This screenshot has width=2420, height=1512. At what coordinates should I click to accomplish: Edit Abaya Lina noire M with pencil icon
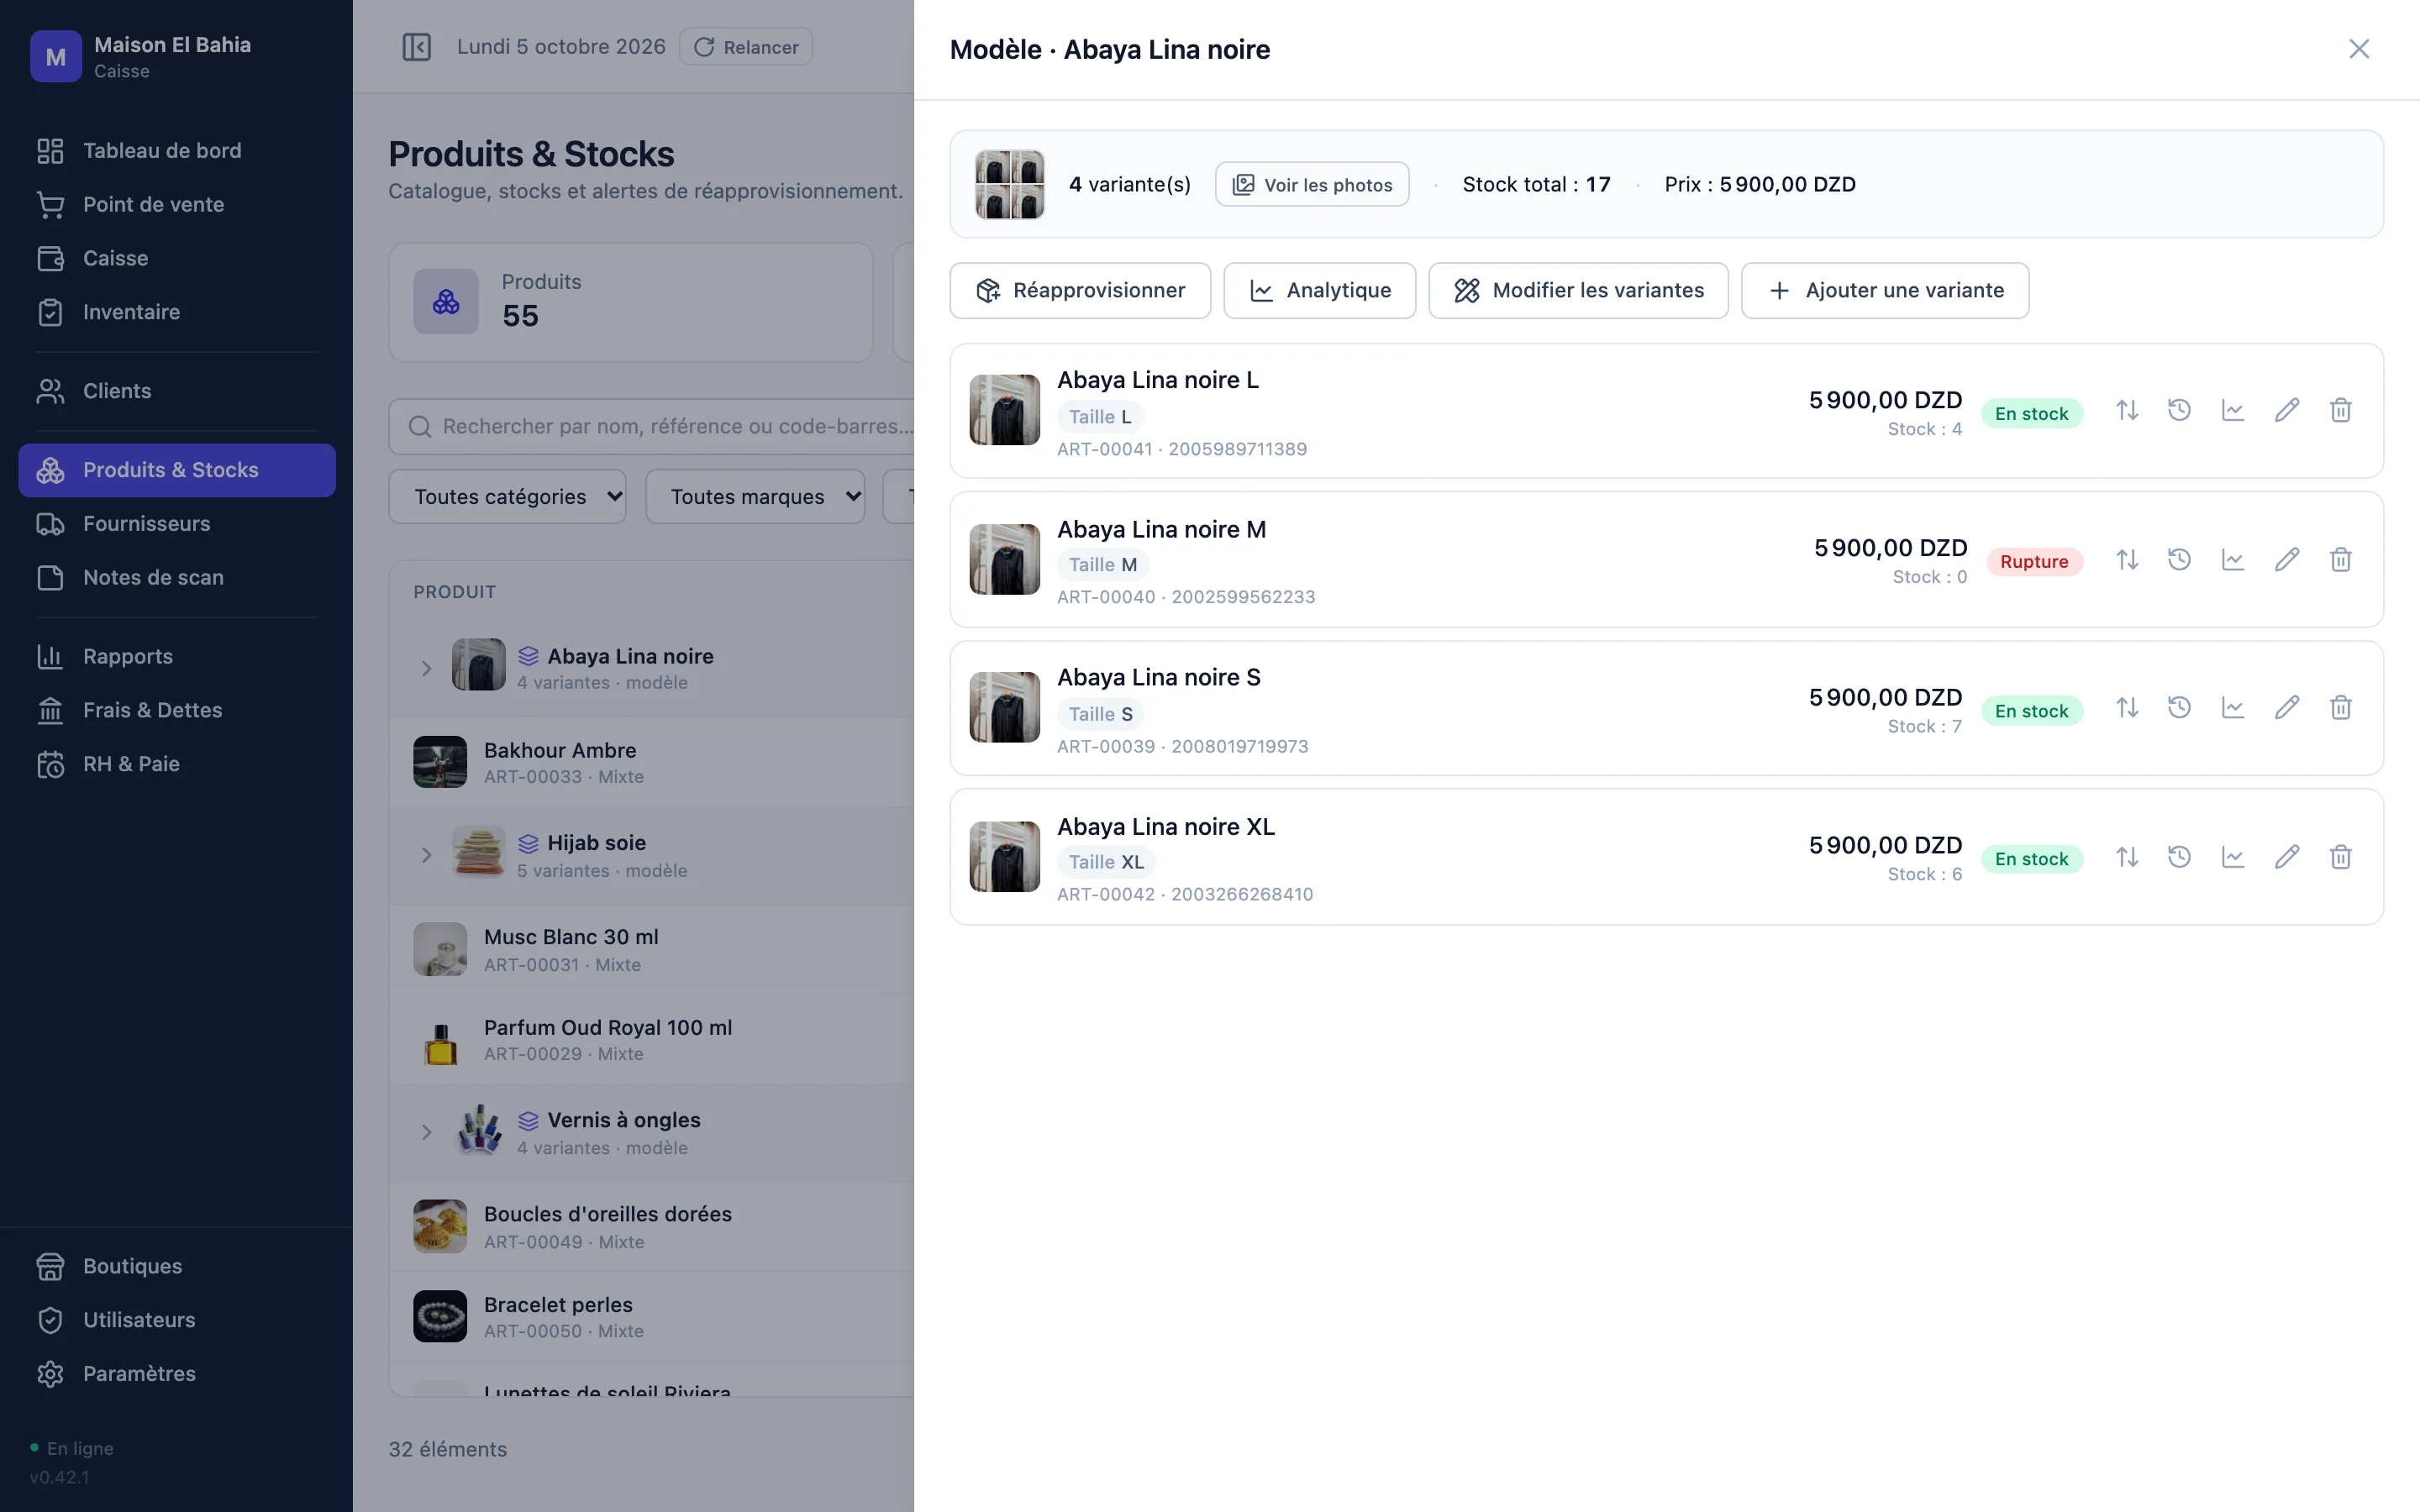[2287, 559]
